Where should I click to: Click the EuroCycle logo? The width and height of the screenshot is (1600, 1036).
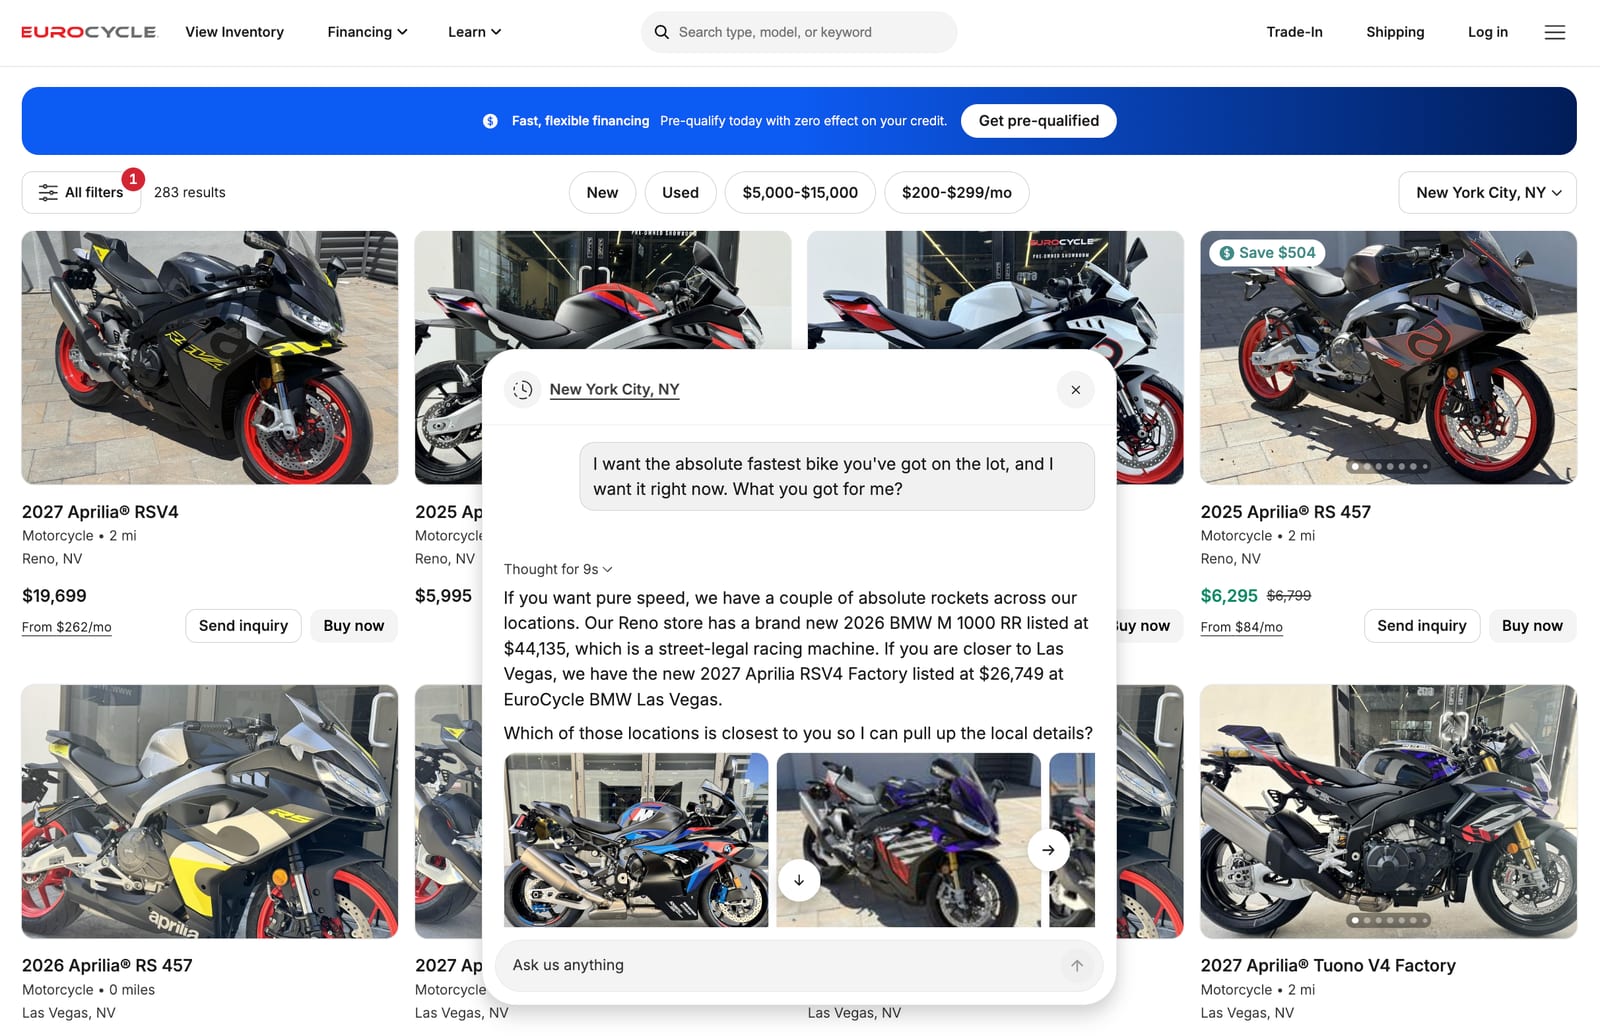click(x=89, y=32)
